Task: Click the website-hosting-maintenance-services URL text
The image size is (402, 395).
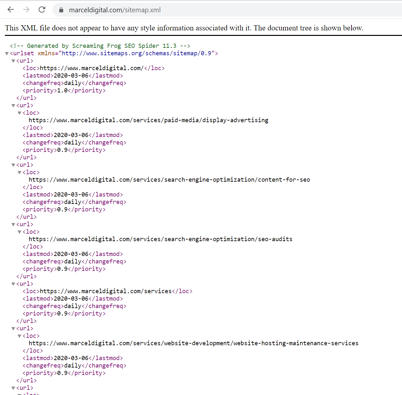Action: pyautogui.click(x=193, y=343)
